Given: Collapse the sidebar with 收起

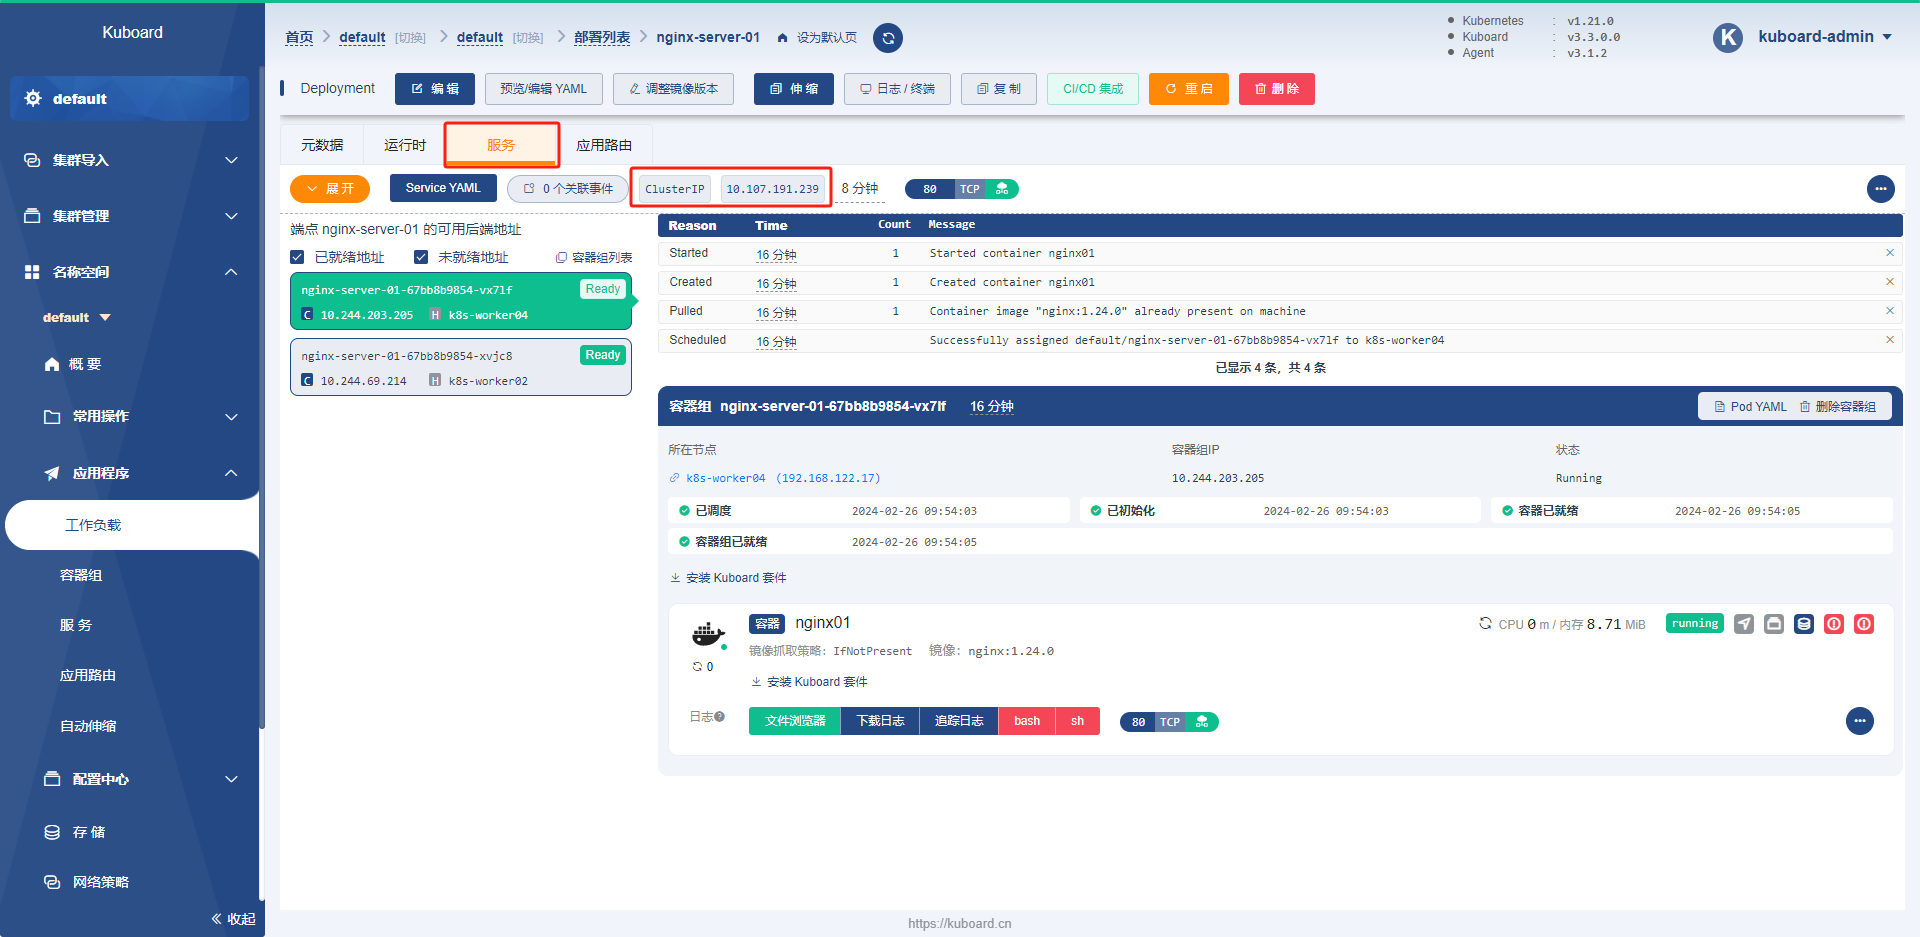Looking at the screenshot, I should tap(234, 919).
